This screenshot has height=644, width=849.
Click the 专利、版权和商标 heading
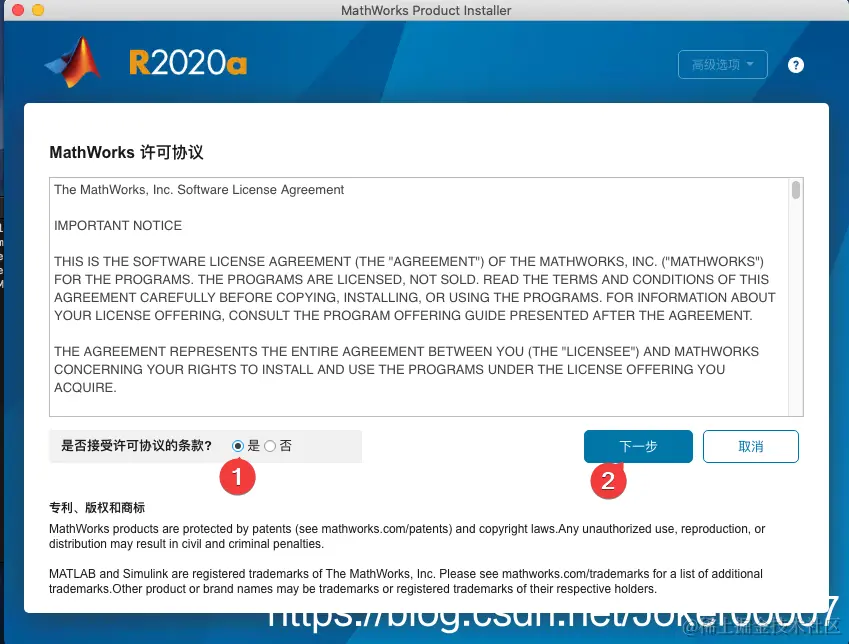coord(97,508)
